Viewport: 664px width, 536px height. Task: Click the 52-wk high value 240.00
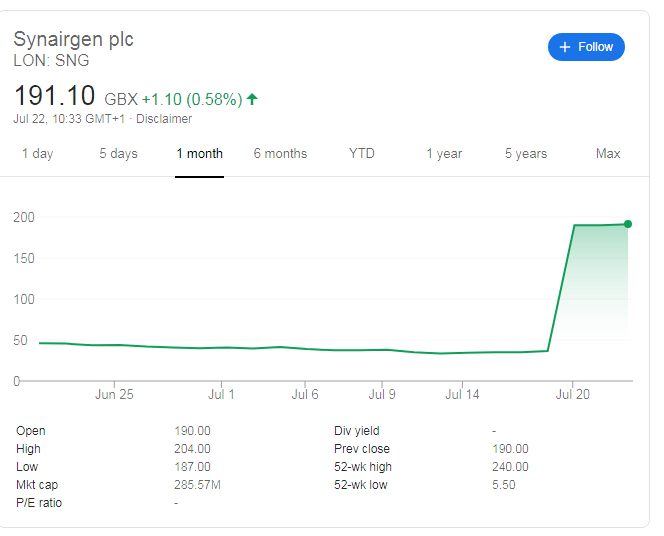click(x=510, y=467)
